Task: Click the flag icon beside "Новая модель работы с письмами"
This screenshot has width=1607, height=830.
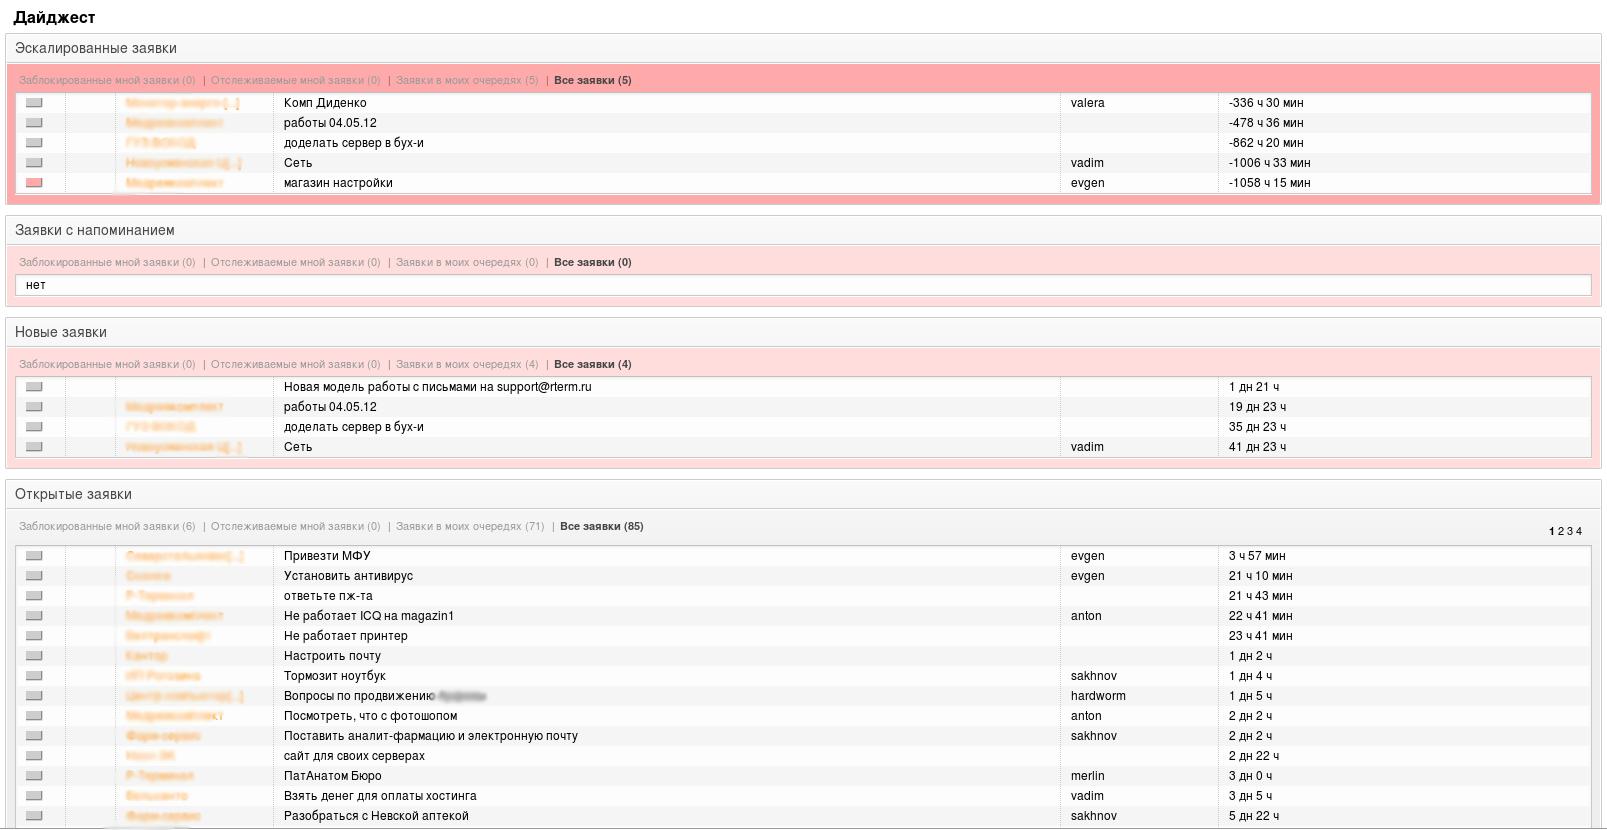Action: (34, 387)
